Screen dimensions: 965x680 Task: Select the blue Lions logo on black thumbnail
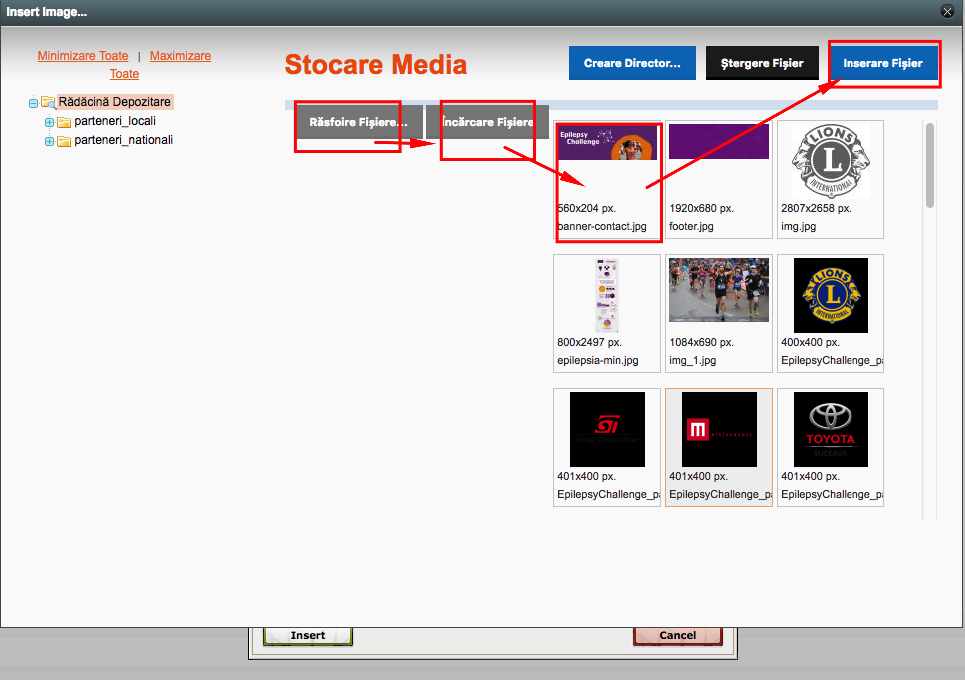831,295
